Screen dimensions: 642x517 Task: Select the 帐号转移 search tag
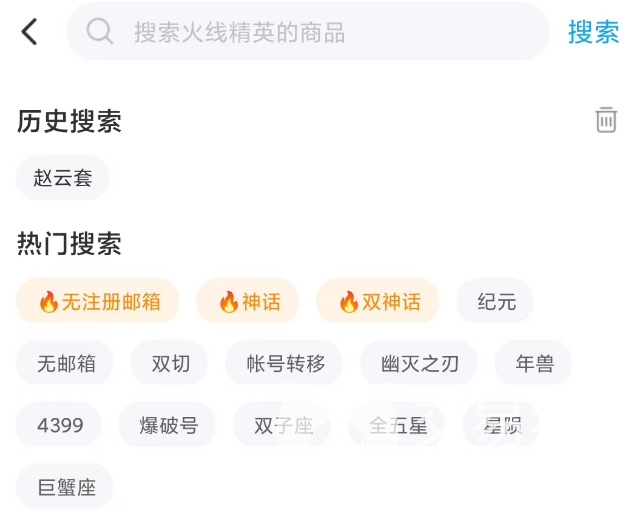(x=285, y=364)
